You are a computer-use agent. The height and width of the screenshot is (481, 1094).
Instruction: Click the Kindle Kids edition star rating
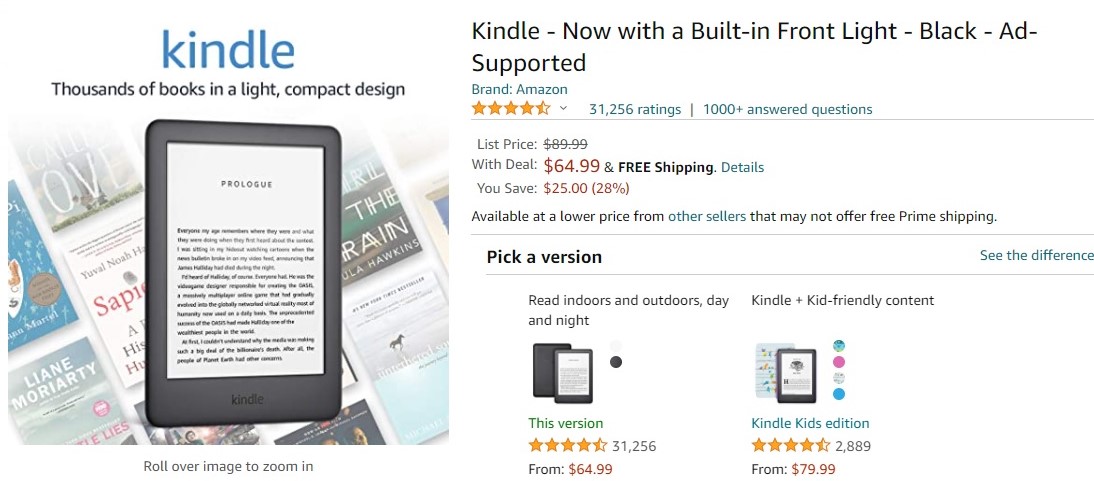(790, 446)
